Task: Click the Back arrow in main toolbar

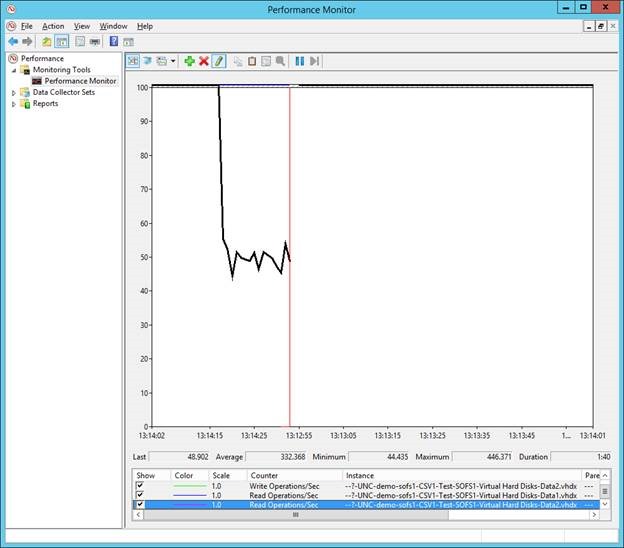Action: [x=12, y=42]
